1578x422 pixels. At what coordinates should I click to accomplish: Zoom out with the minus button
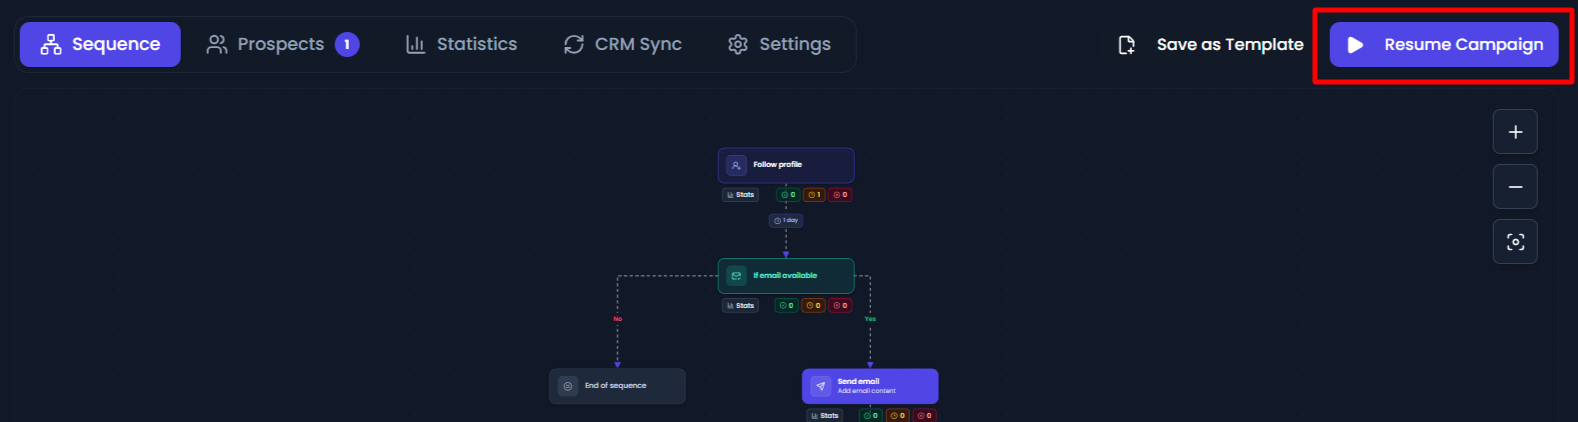1515,187
